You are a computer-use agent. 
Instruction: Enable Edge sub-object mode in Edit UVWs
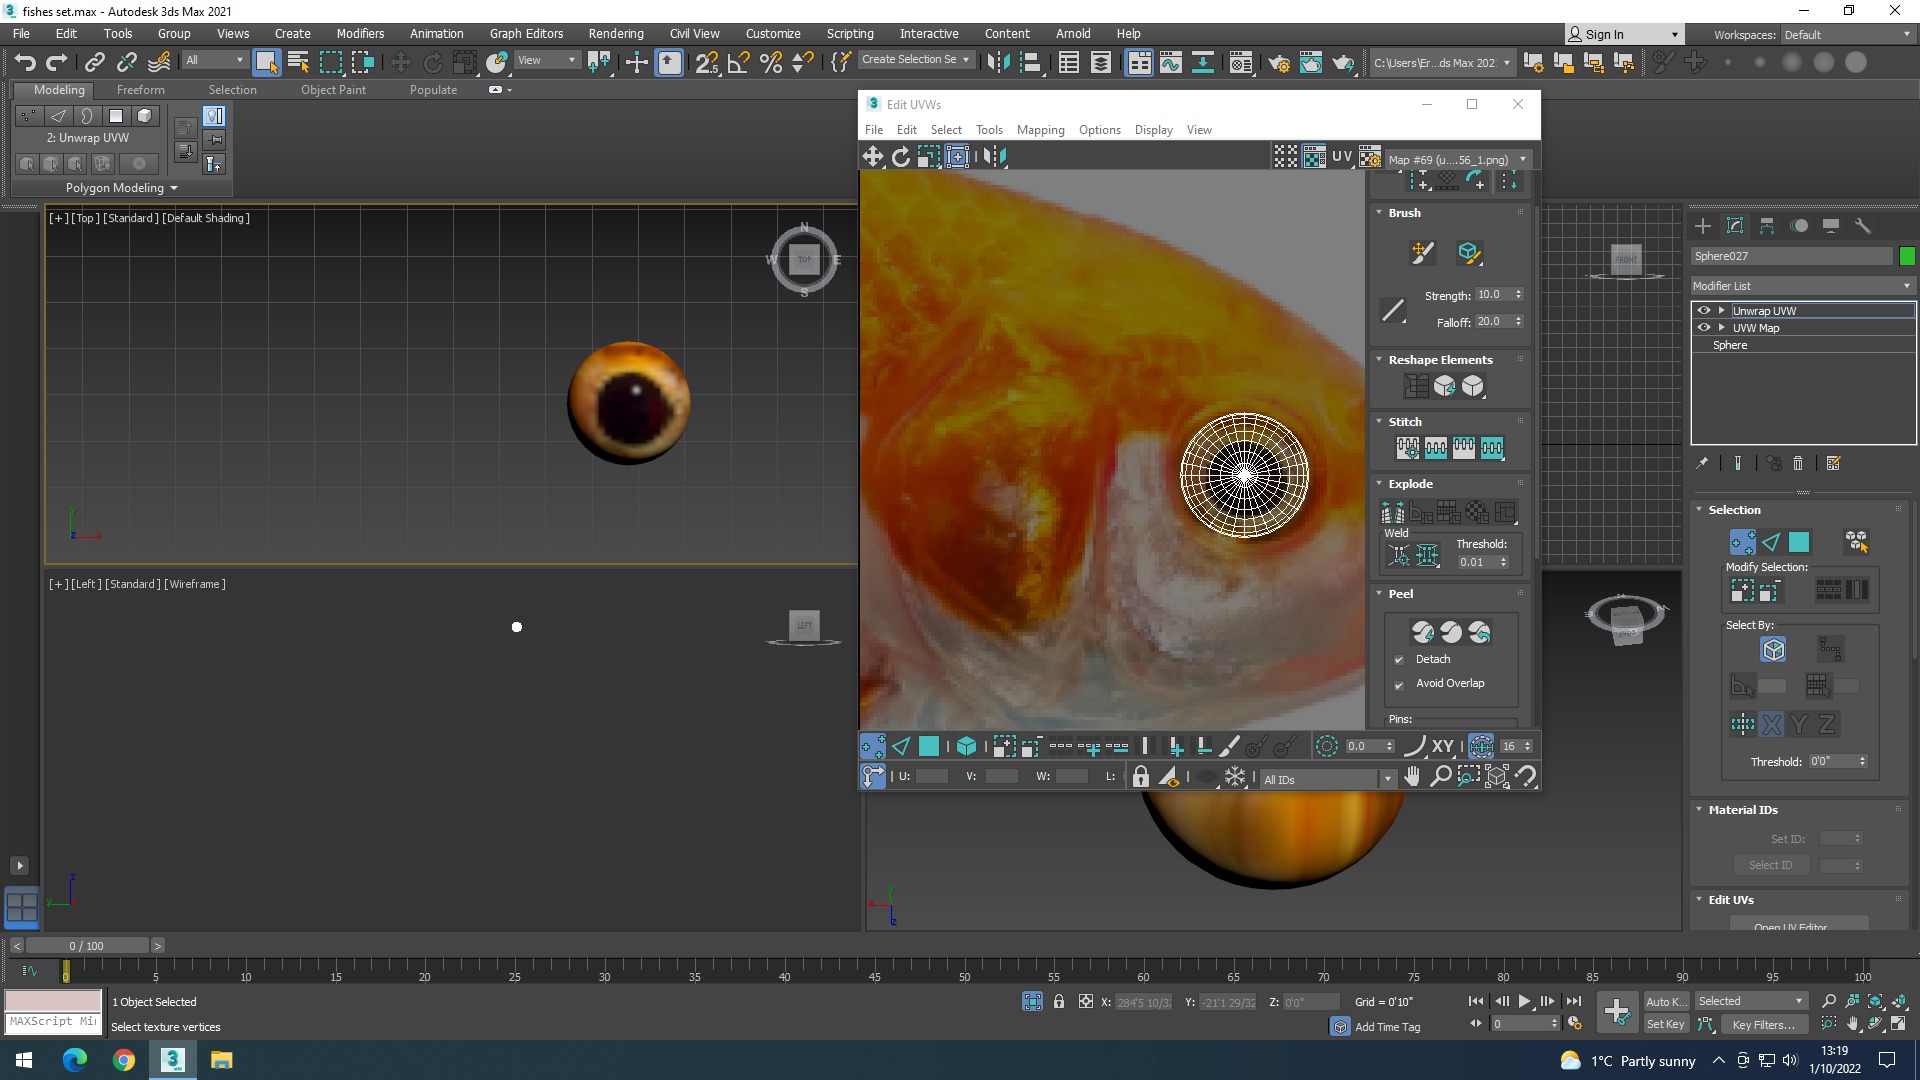pyautogui.click(x=901, y=746)
